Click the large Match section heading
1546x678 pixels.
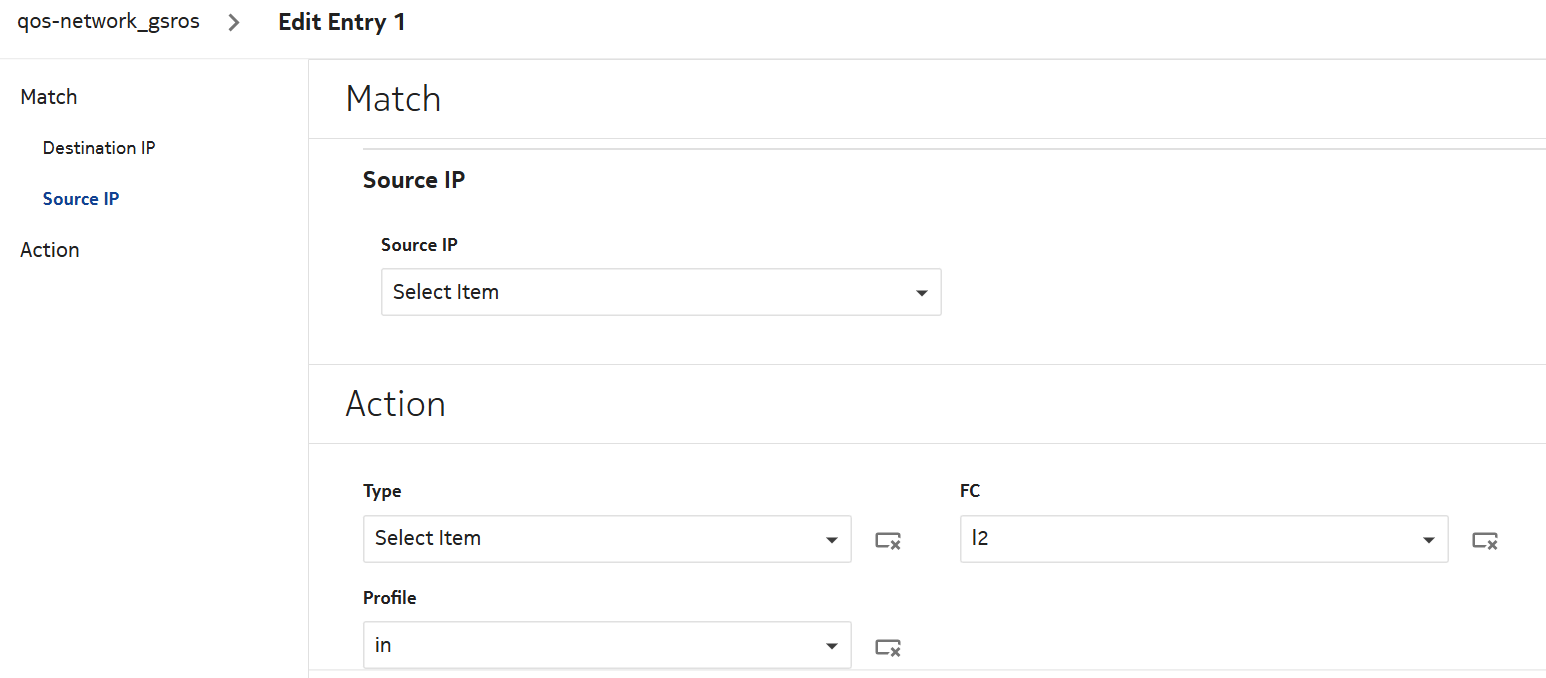(393, 99)
